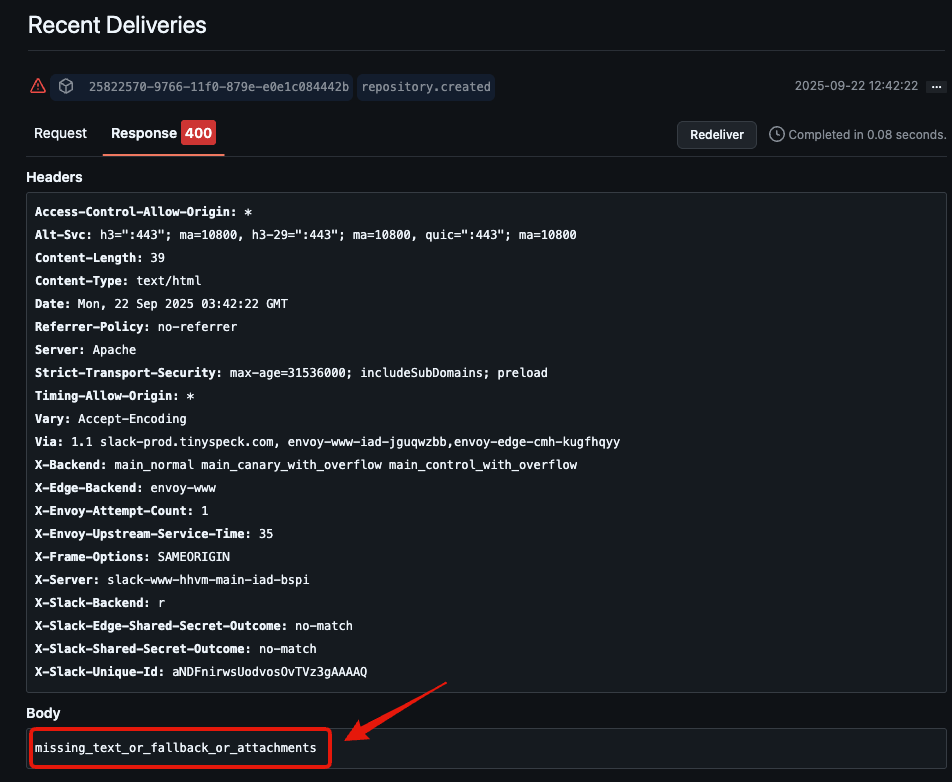This screenshot has height=782, width=952.
Task: Click the delivery GUID 25822570-9766-11f0-879e-e0e1c084442b
Action: pyautogui.click(x=219, y=87)
